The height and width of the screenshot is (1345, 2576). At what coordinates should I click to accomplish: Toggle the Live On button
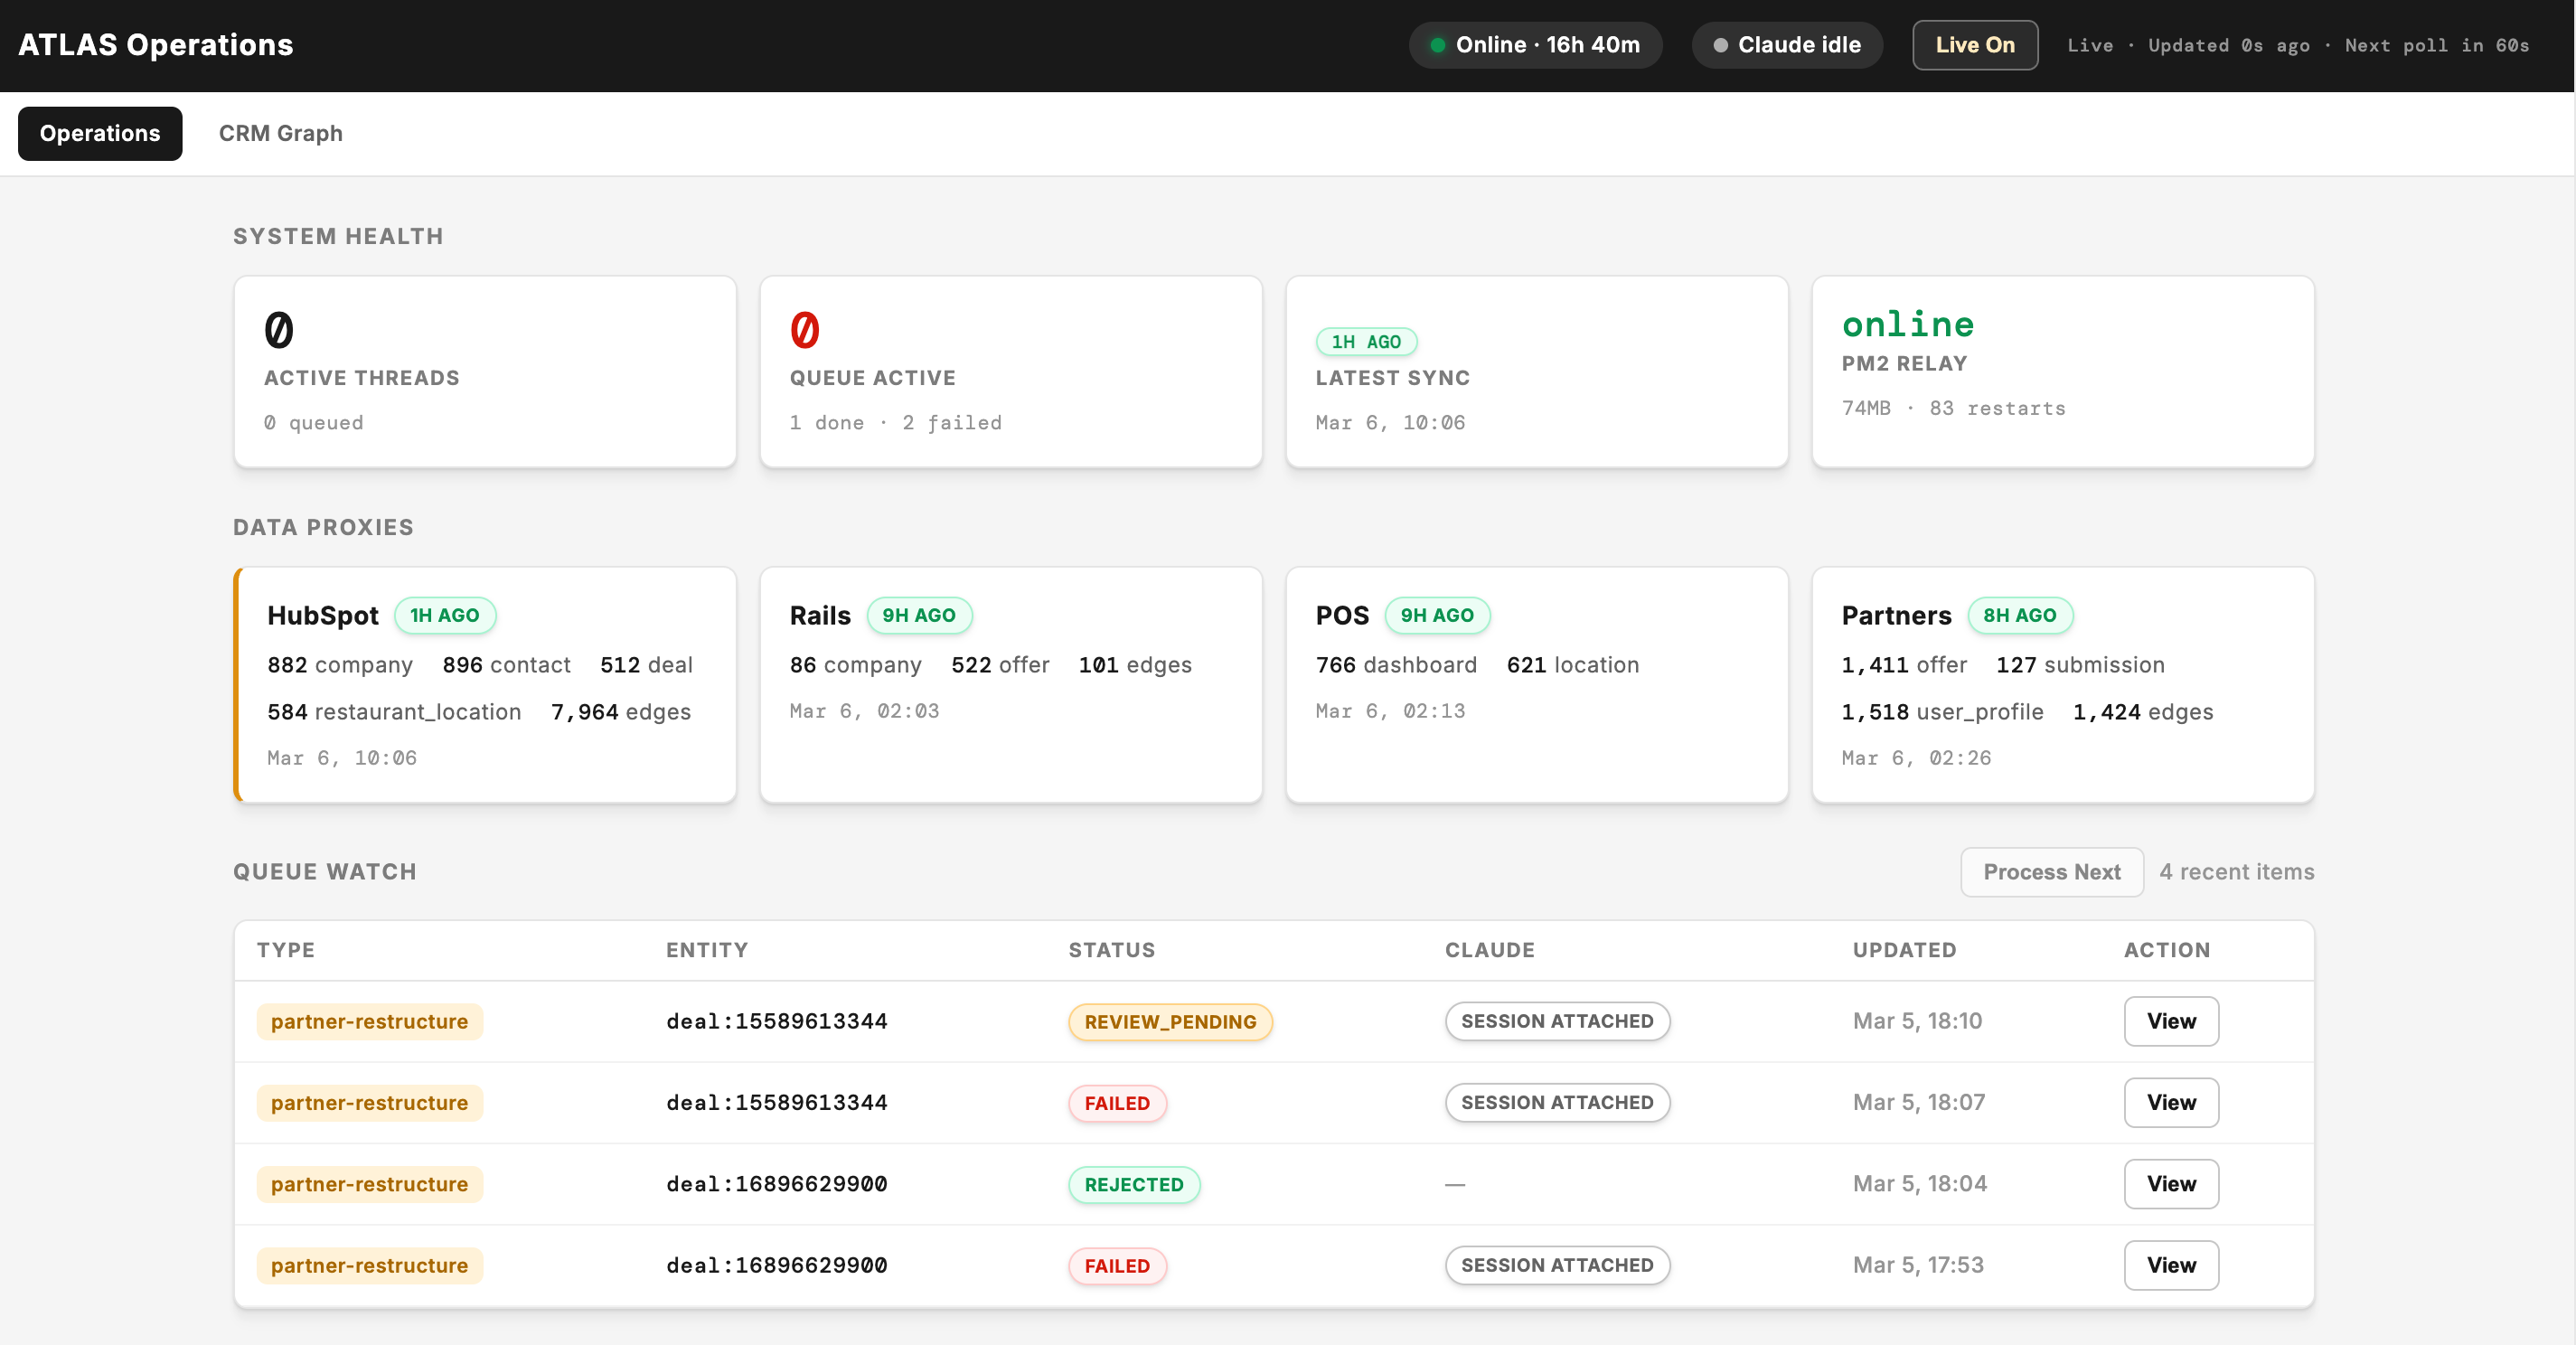point(1974,45)
